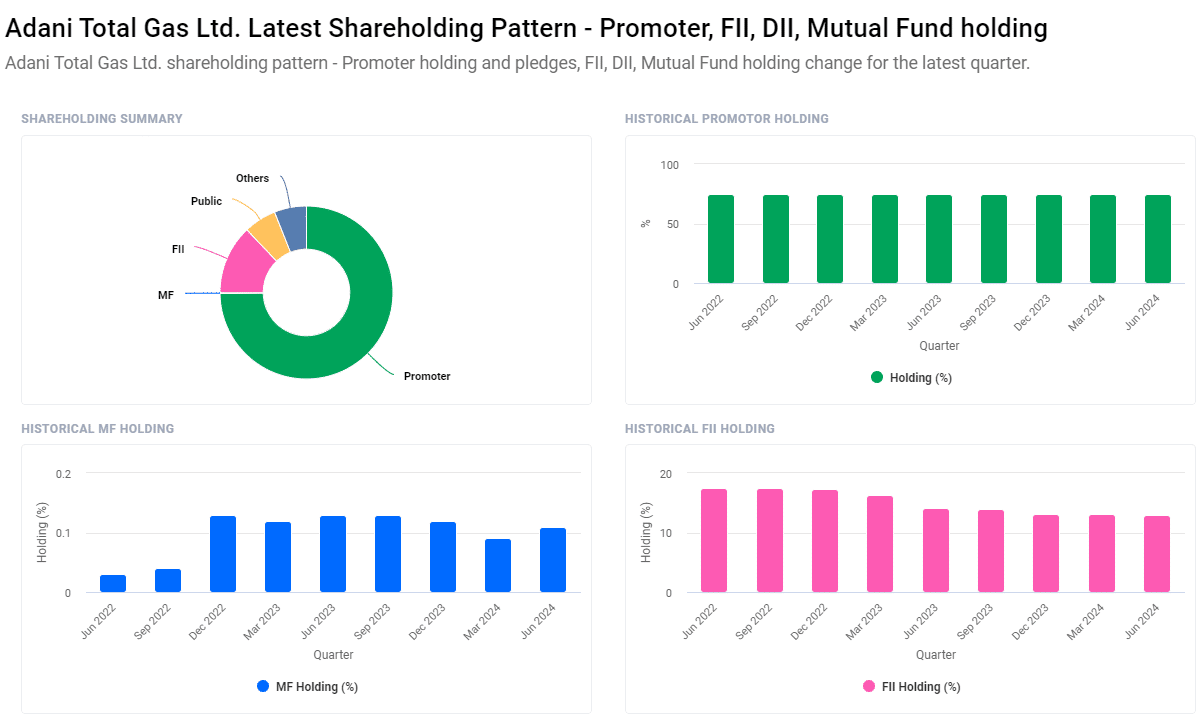The height and width of the screenshot is (722, 1202).
Task: Click the Mar 2023 bar in FII holding chart
Action: click(x=880, y=544)
